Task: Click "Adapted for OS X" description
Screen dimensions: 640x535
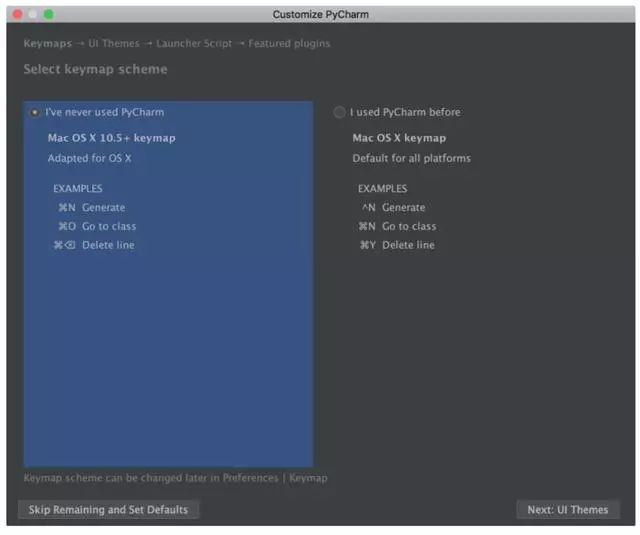Action: pyautogui.click(x=90, y=158)
